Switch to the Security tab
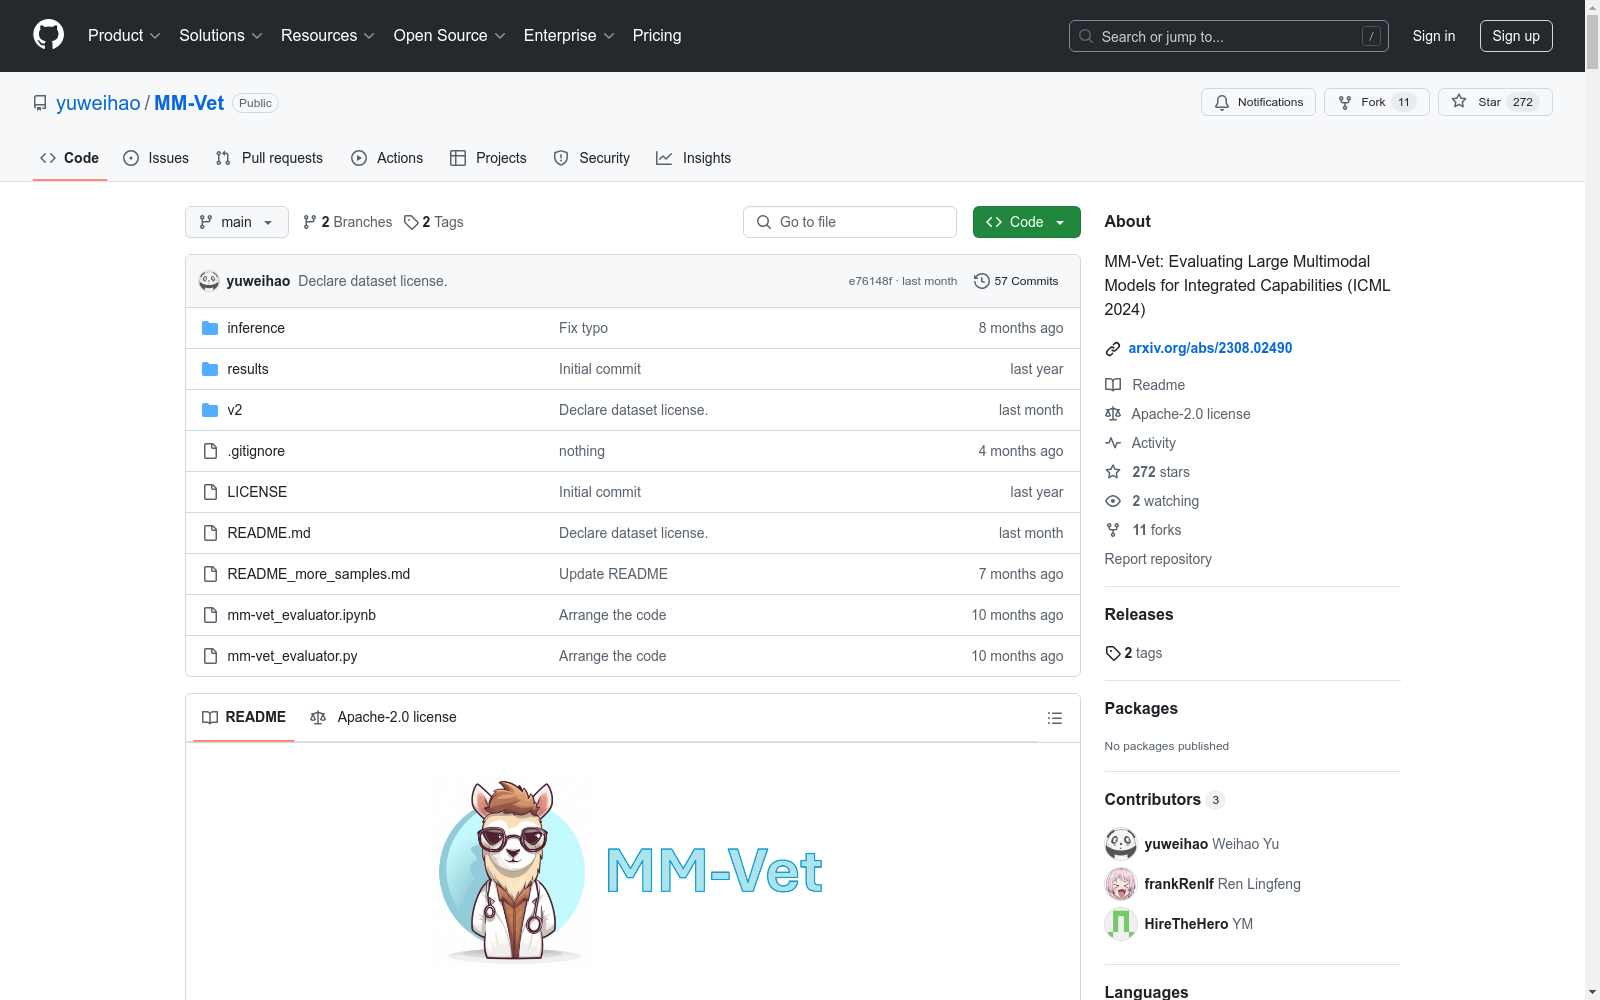This screenshot has width=1600, height=1000. click(x=592, y=158)
